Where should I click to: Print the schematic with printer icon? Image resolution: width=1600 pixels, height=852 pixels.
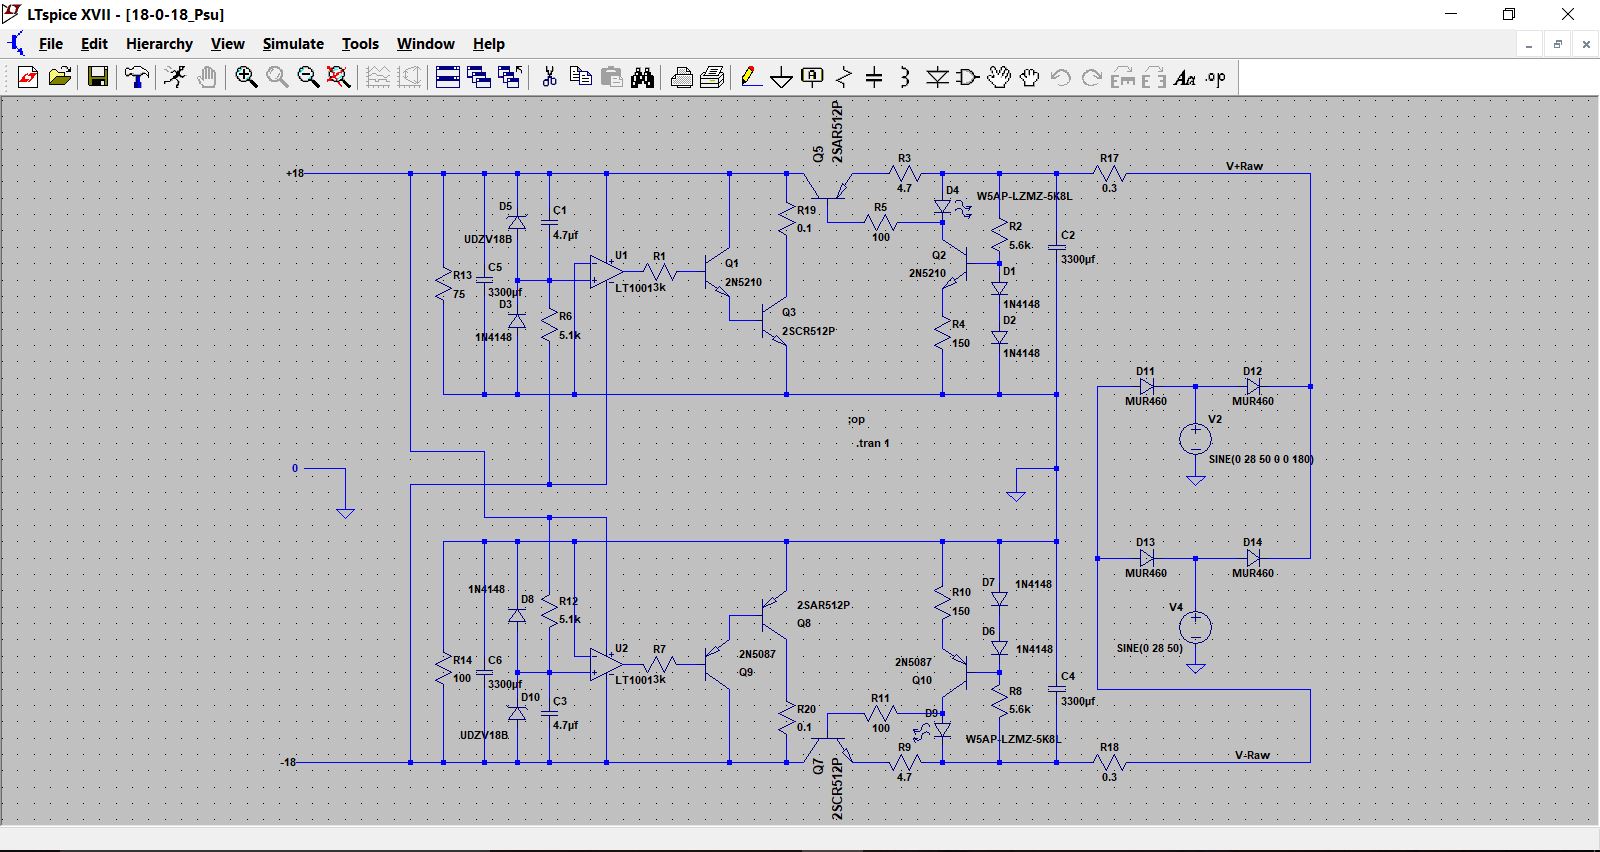(713, 77)
